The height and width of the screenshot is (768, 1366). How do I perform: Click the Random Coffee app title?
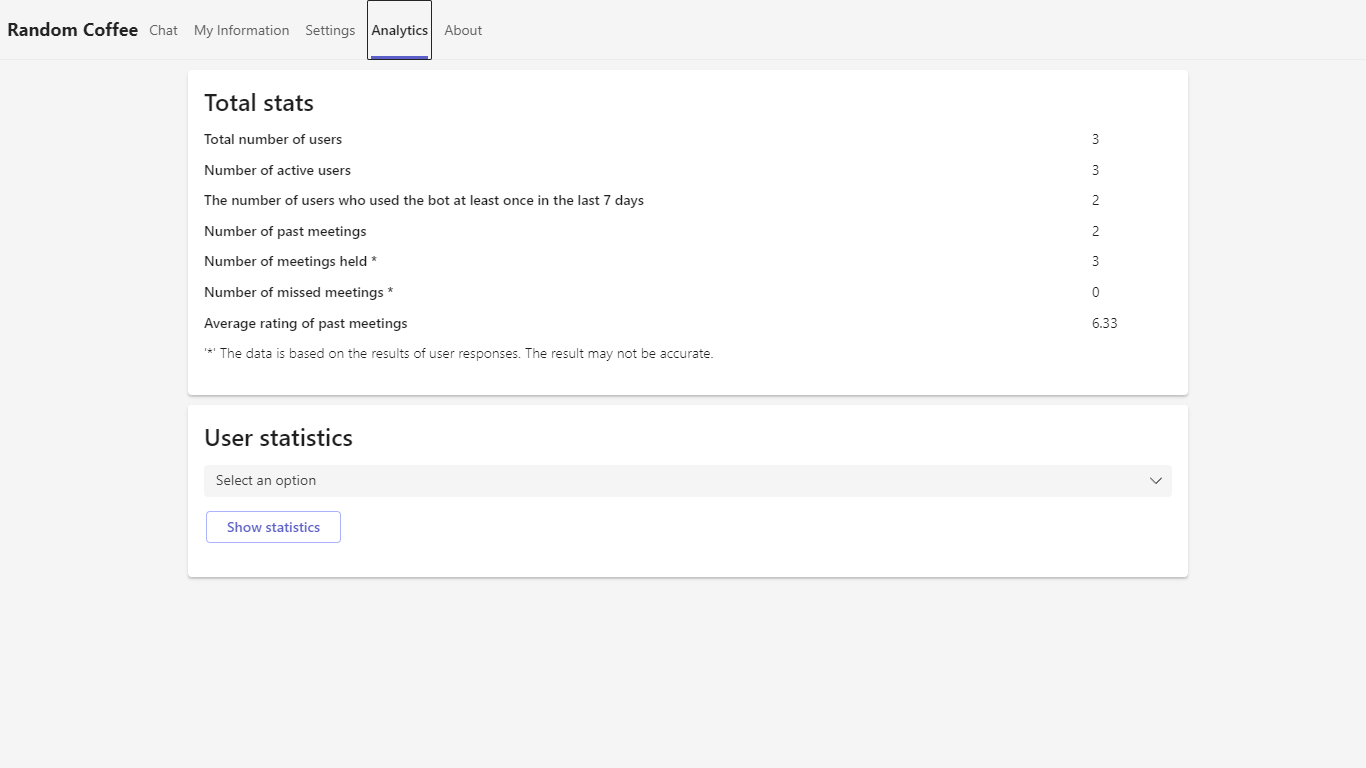click(x=72, y=30)
